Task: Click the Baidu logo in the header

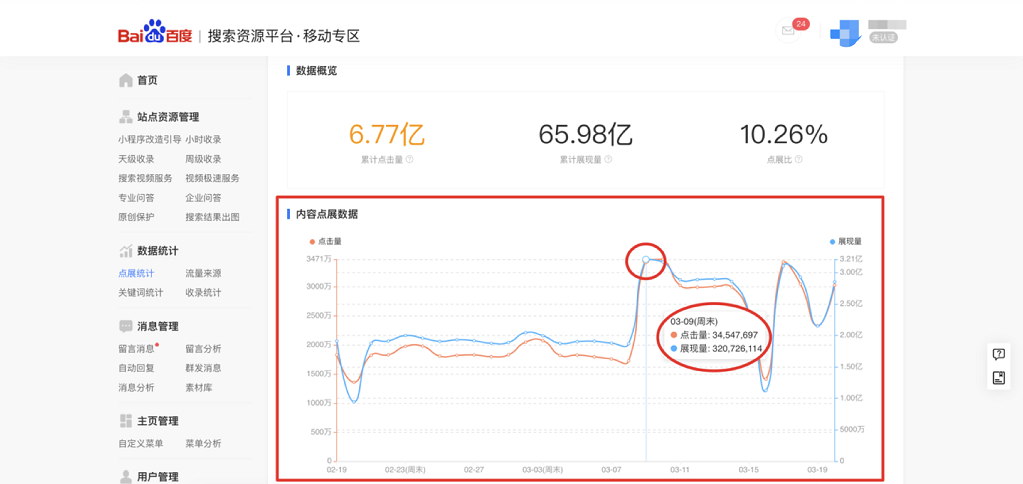Action: [x=155, y=34]
